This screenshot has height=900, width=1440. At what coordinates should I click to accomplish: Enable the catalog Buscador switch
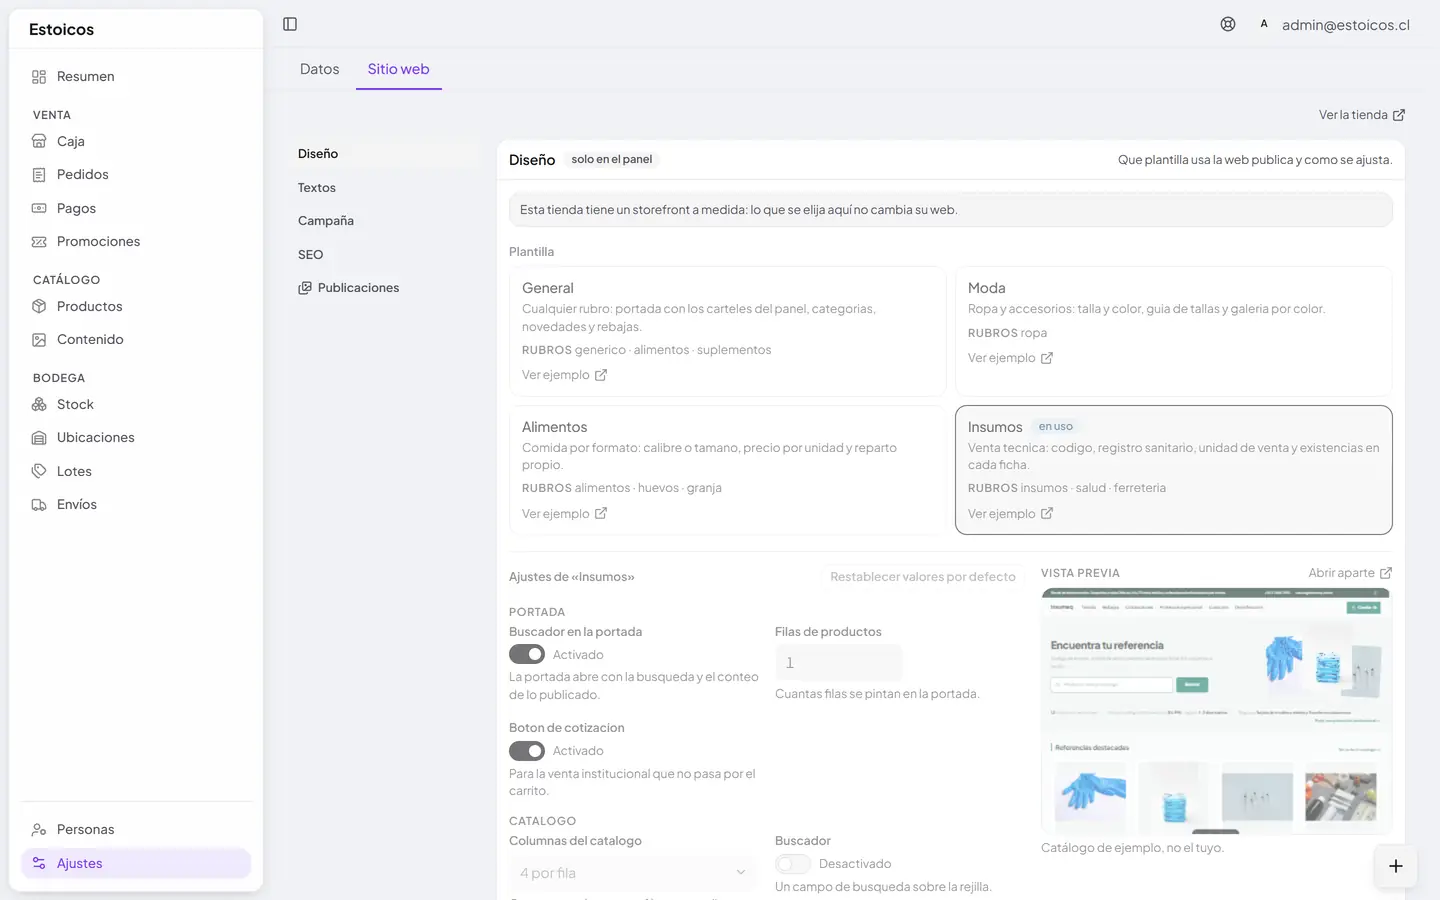(793, 864)
